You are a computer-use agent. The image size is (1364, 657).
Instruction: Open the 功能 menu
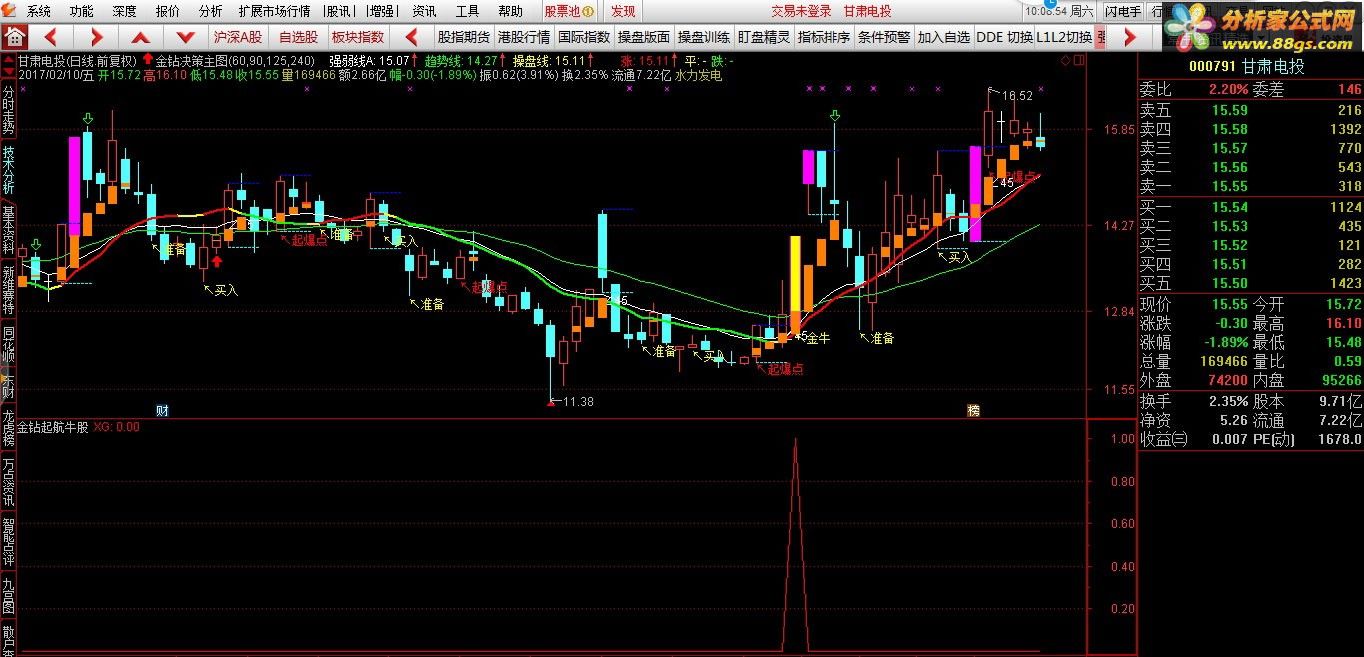pos(81,11)
